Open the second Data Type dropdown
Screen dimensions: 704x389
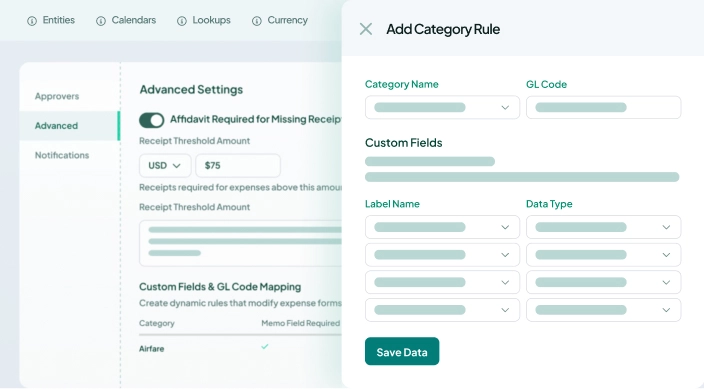(603, 255)
